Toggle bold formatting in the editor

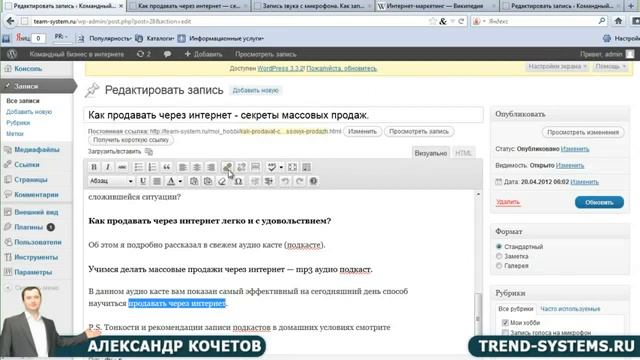(94, 167)
